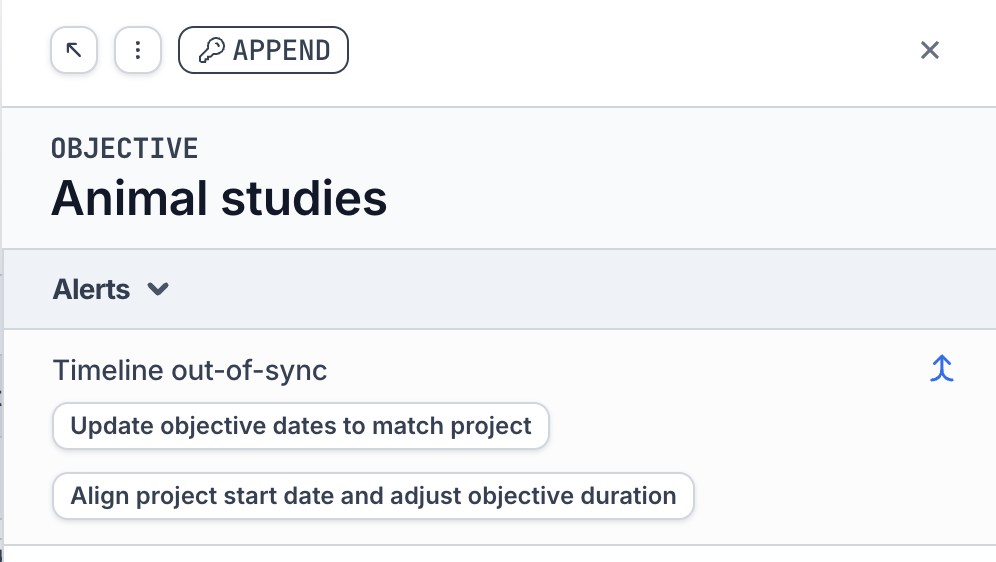Click the Timeline out-of-sync alert text
The width and height of the screenshot is (996, 562).
point(190,371)
